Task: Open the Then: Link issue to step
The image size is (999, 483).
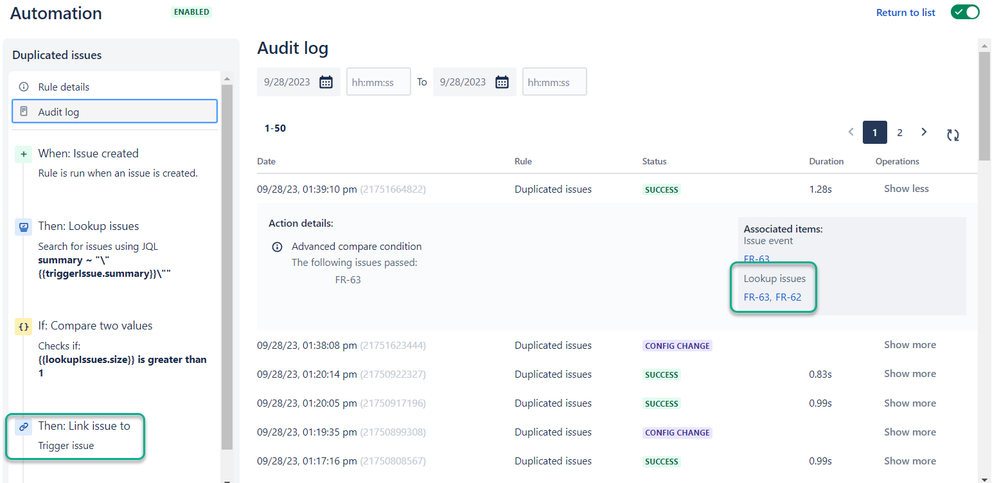Action: pos(83,426)
